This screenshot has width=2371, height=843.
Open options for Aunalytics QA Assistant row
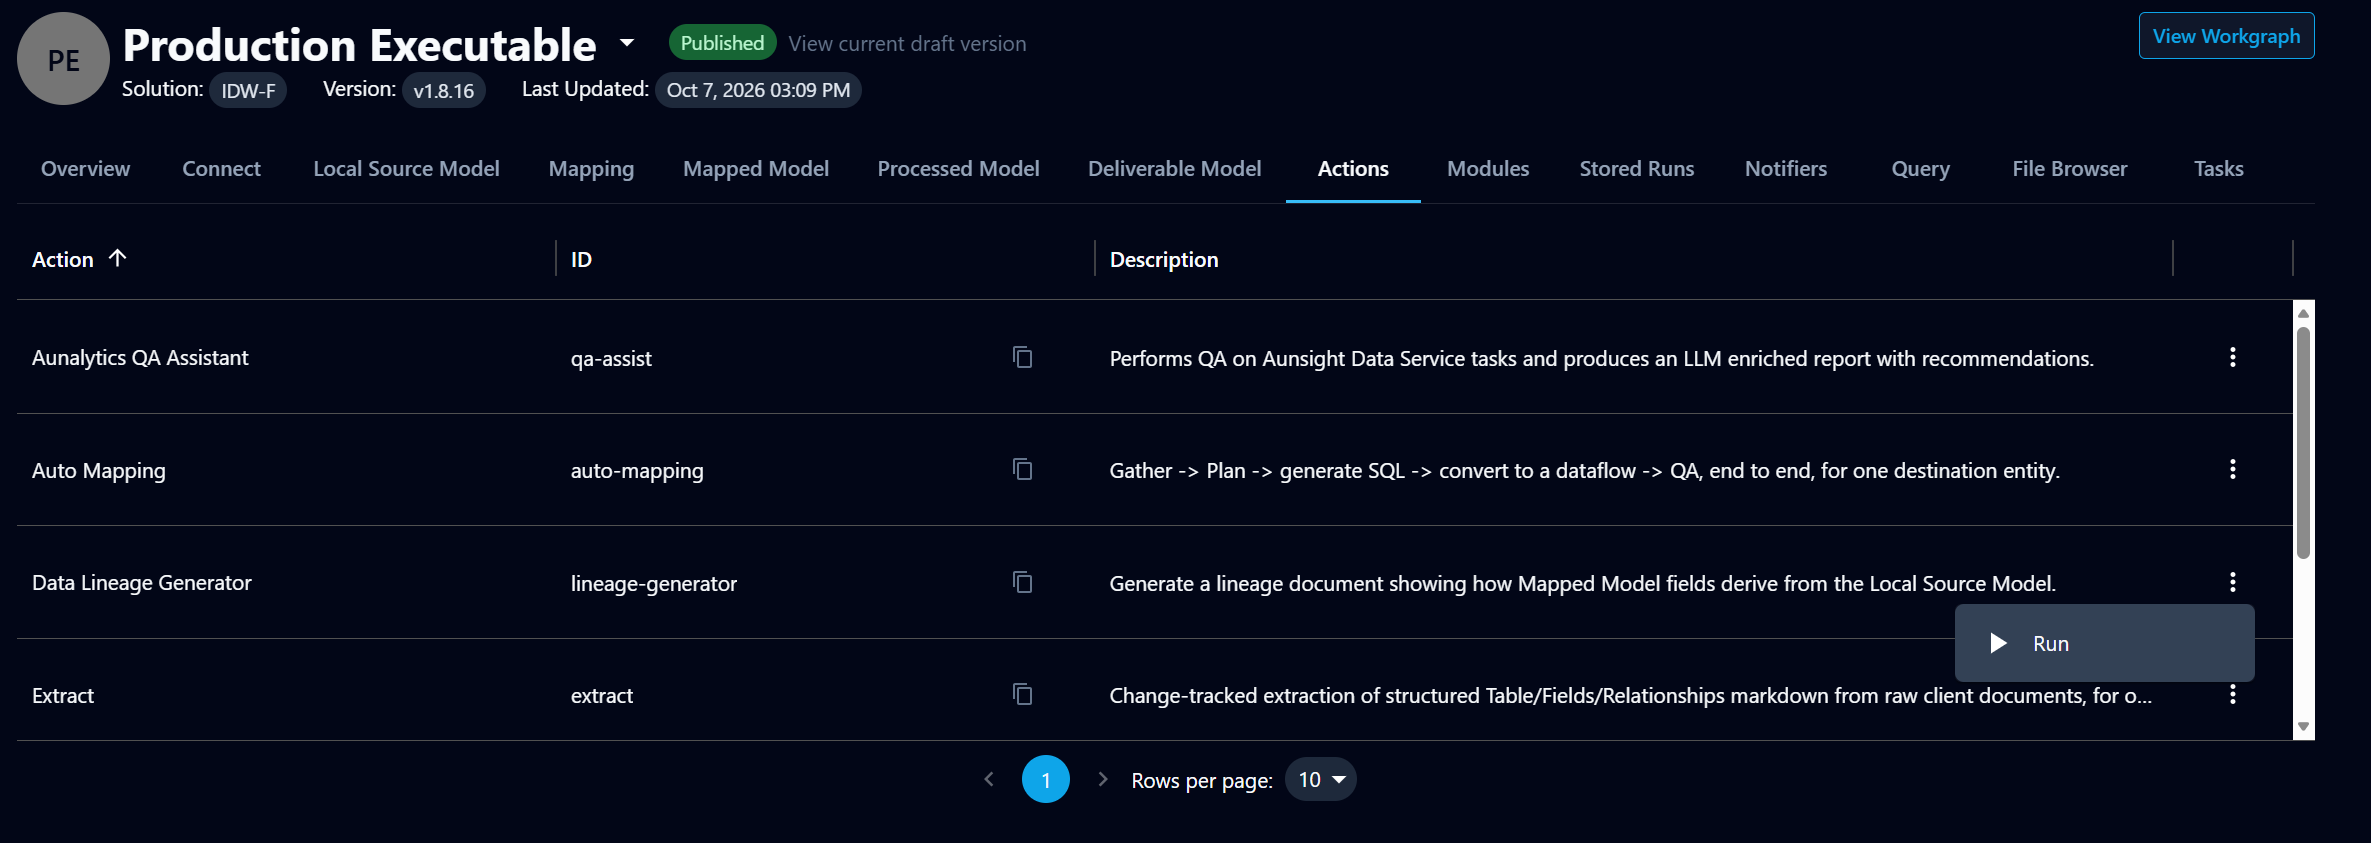[x=2232, y=357]
